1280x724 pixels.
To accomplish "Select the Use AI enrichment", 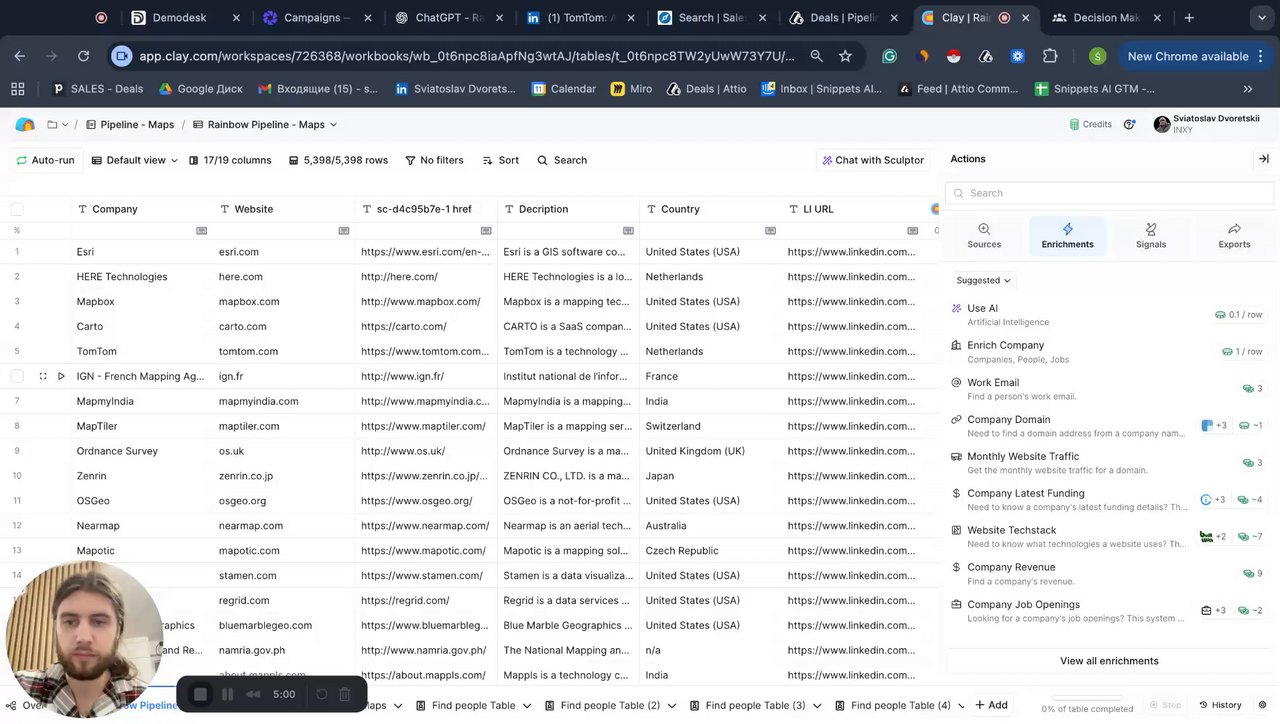I will tap(1109, 314).
